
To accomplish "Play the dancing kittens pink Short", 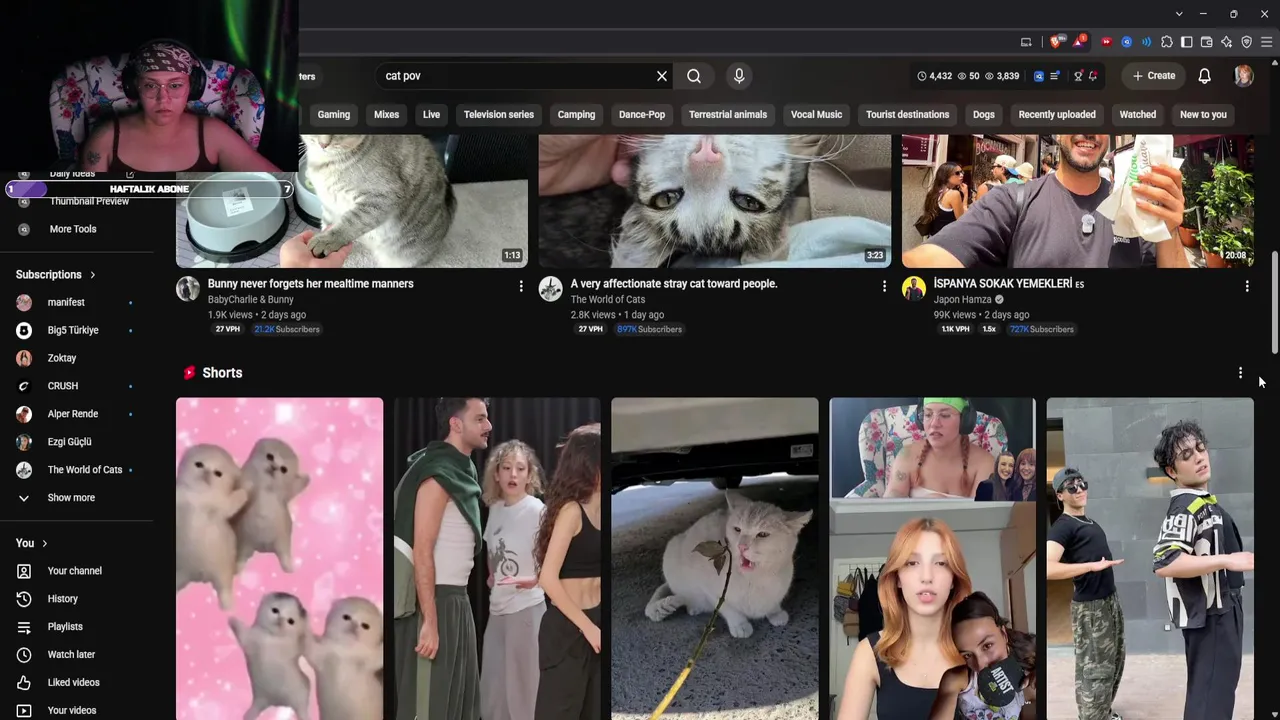I will [280, 559].
